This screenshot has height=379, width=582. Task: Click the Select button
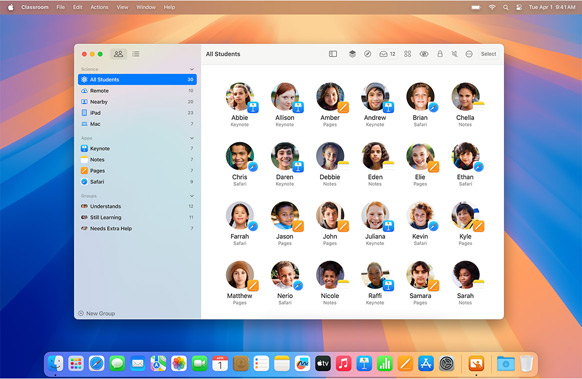click(488, 54)
